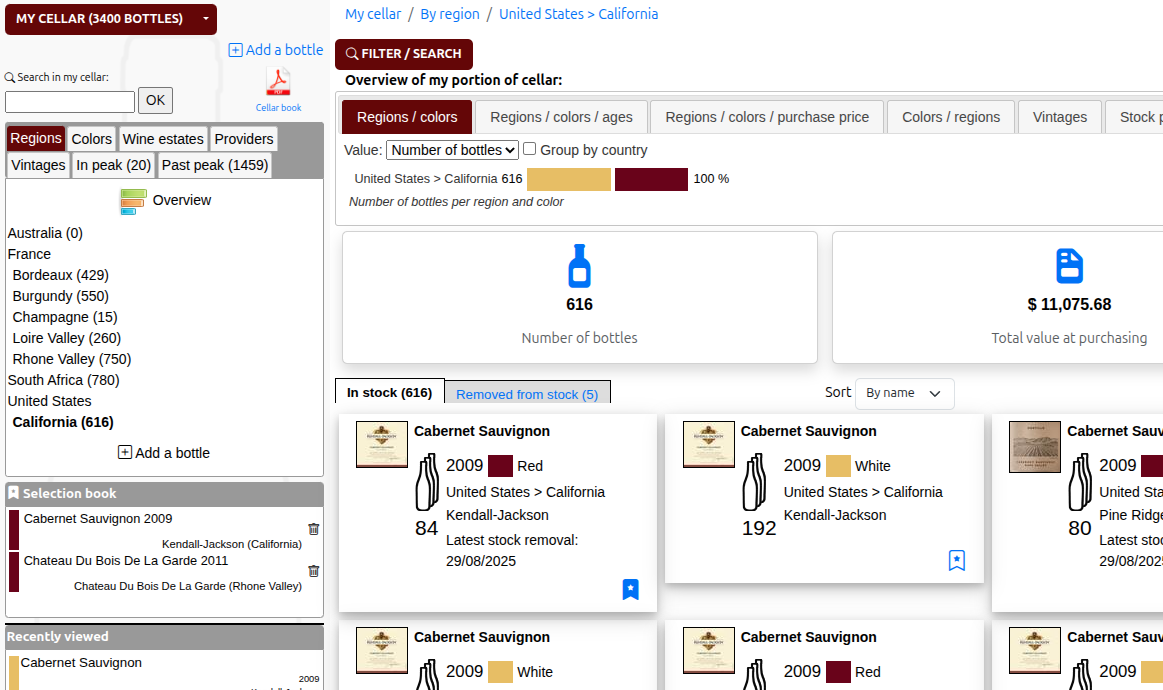Open the Cellar book PDF icon
Screen dimensions: 1163x690
(x=278, y=82)
